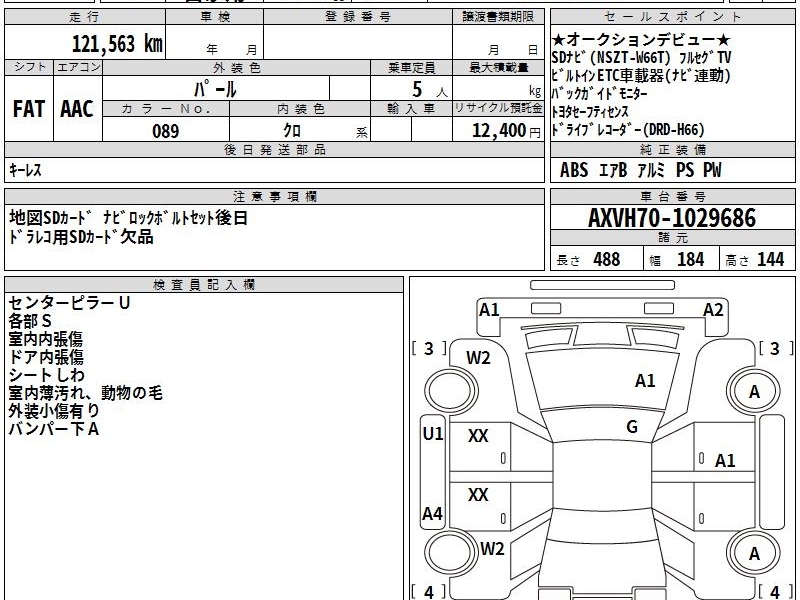This screenshot has width=800, height=600.
Task: Click the PS equipment label
Action: [x=685, y=170]
